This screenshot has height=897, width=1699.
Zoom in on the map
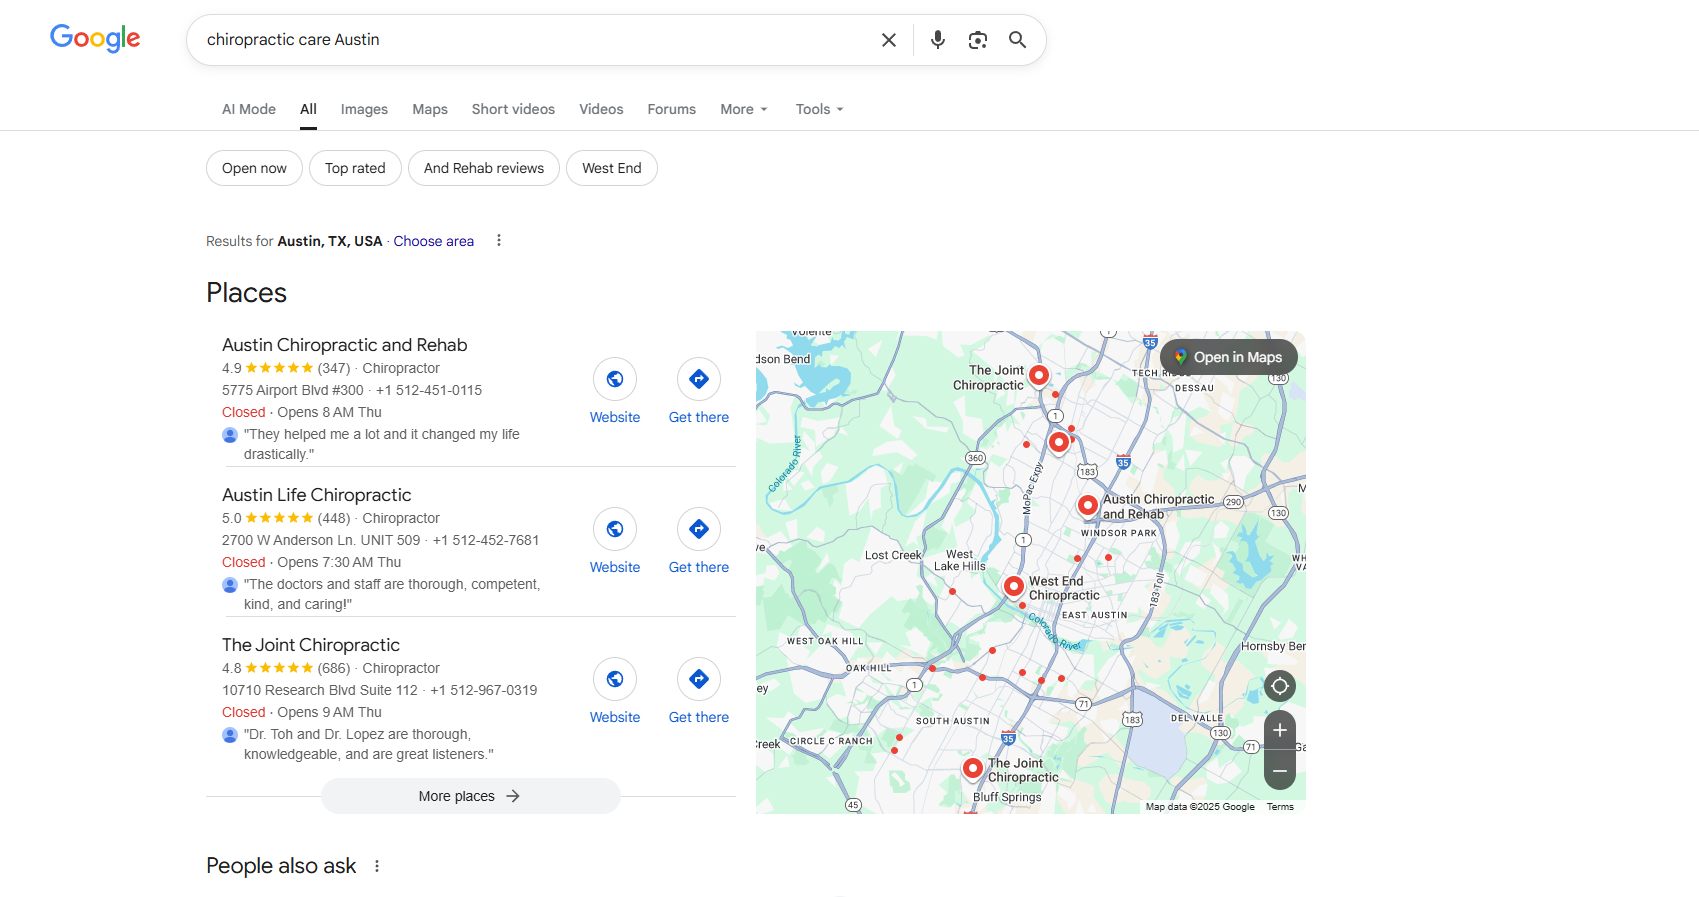pyautogui.click(x=1279, y=731)
